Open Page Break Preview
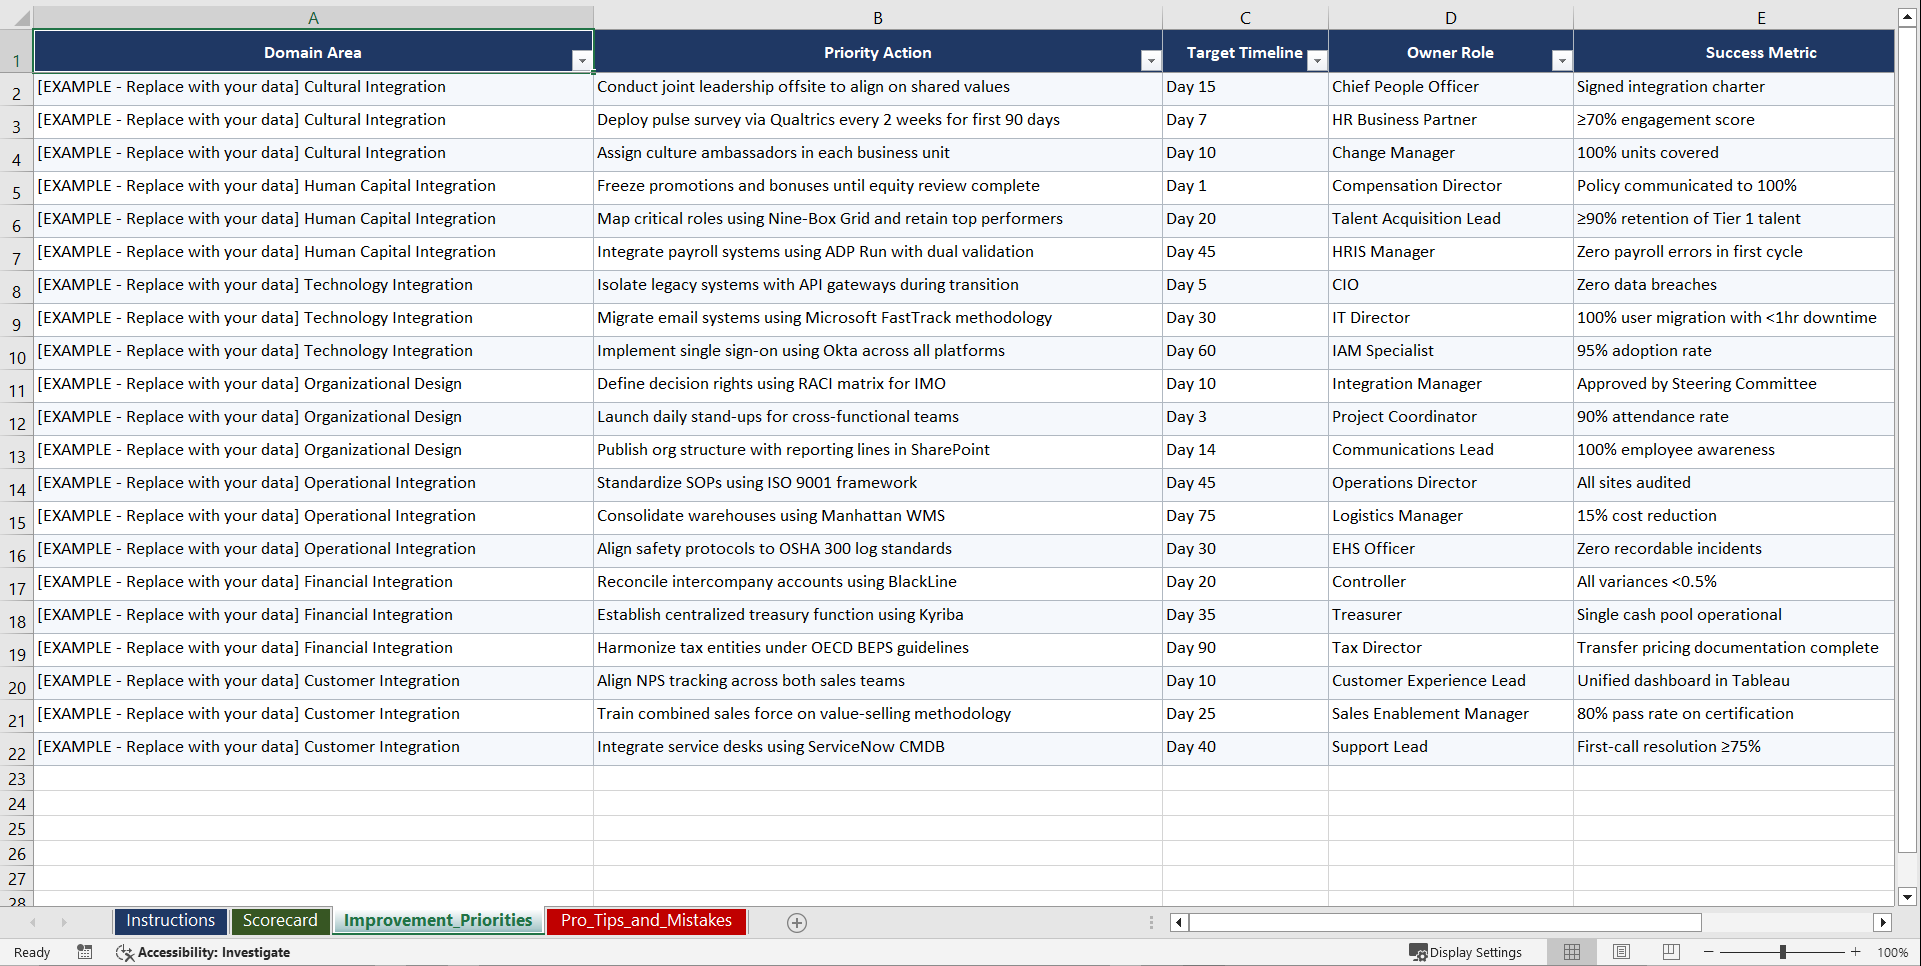This screenshot has height=966, width=1921. point(1670,952)
